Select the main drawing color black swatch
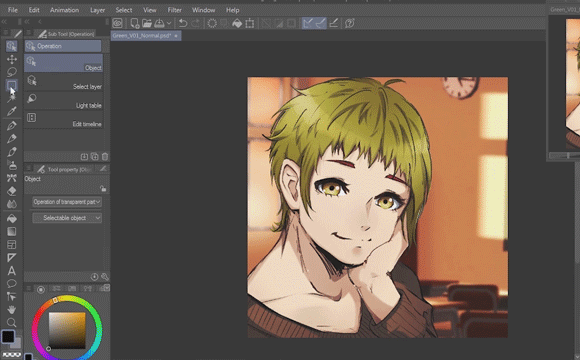Screen dimensions: 580x360 coord(8,336)
